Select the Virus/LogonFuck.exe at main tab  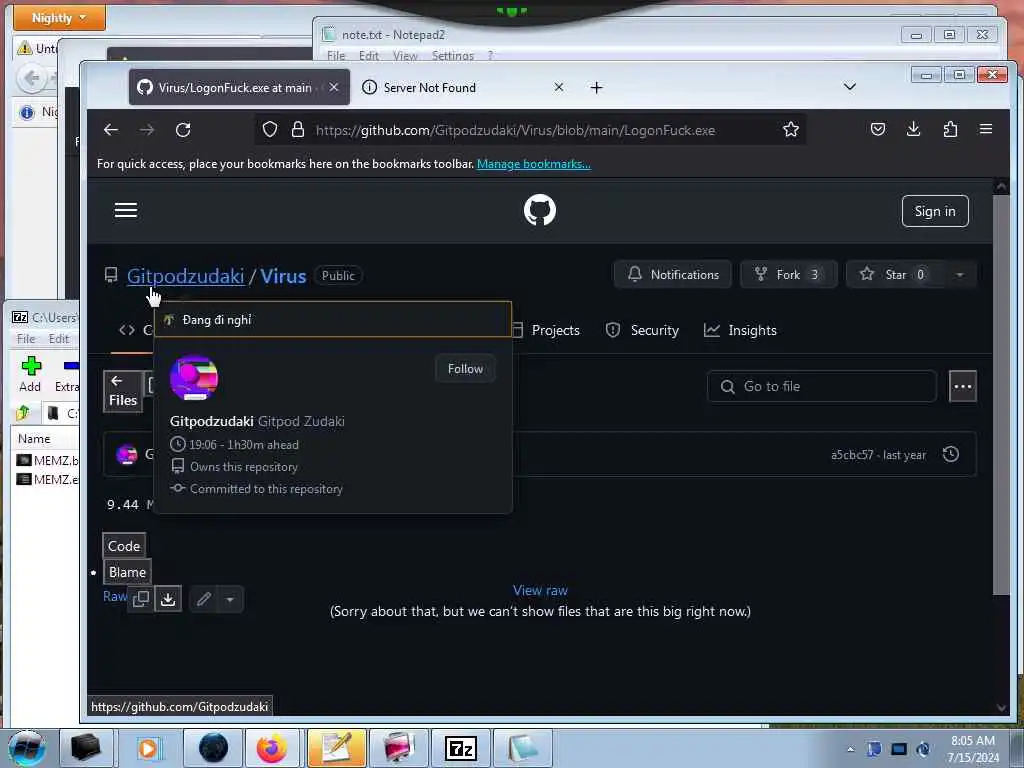point(235,88)
